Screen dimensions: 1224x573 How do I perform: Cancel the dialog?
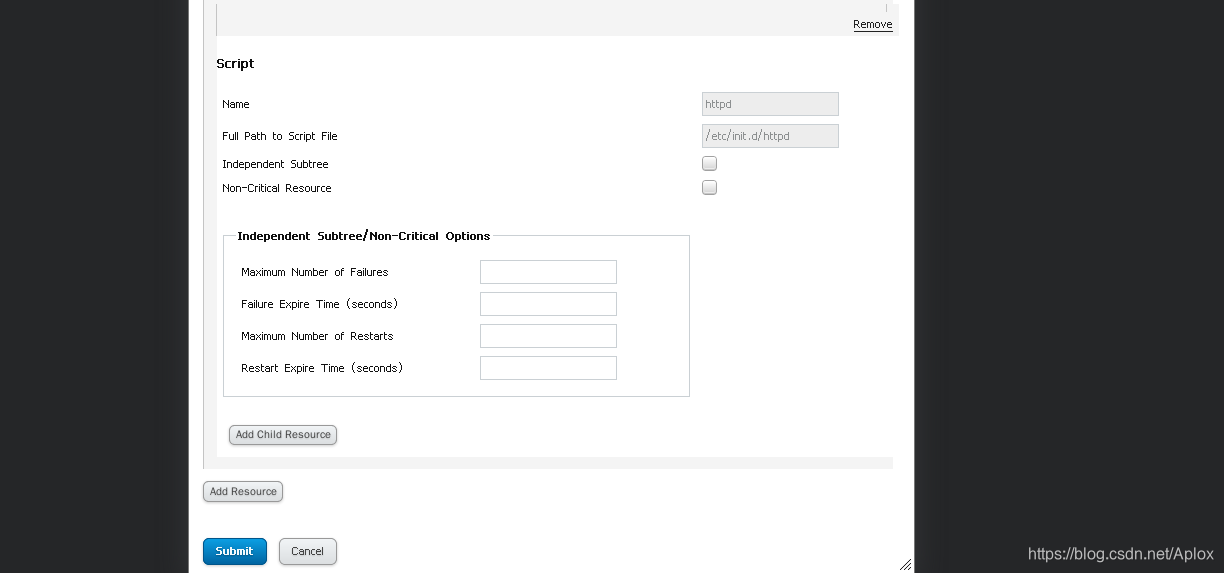[307, 551]
